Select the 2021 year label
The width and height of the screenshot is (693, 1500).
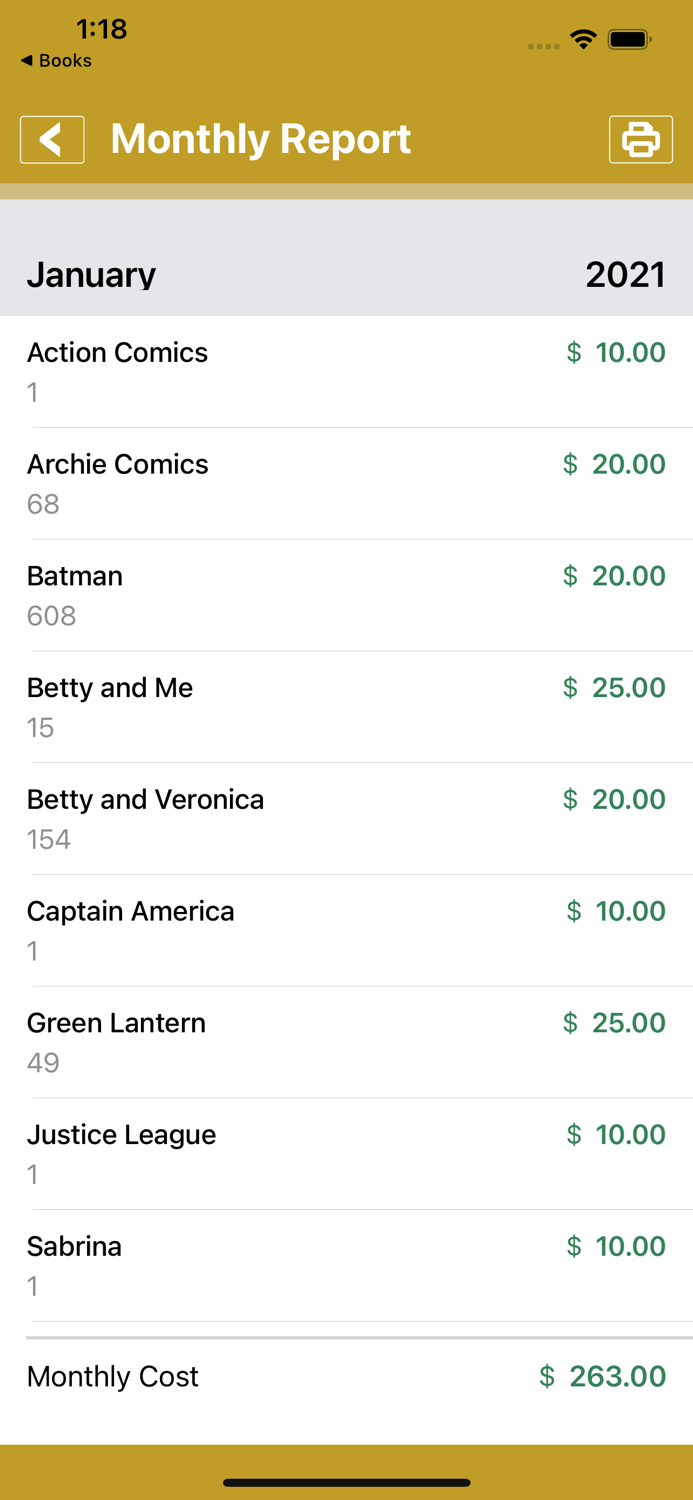[626, 274]
